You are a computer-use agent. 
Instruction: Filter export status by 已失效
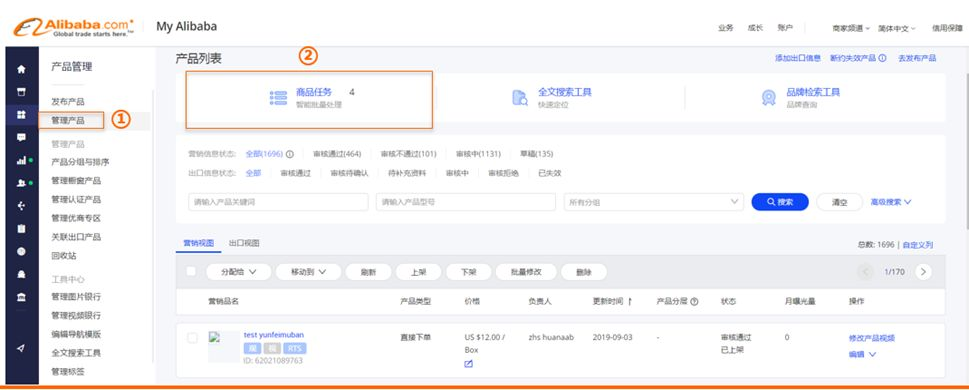(x=549, y=174)
